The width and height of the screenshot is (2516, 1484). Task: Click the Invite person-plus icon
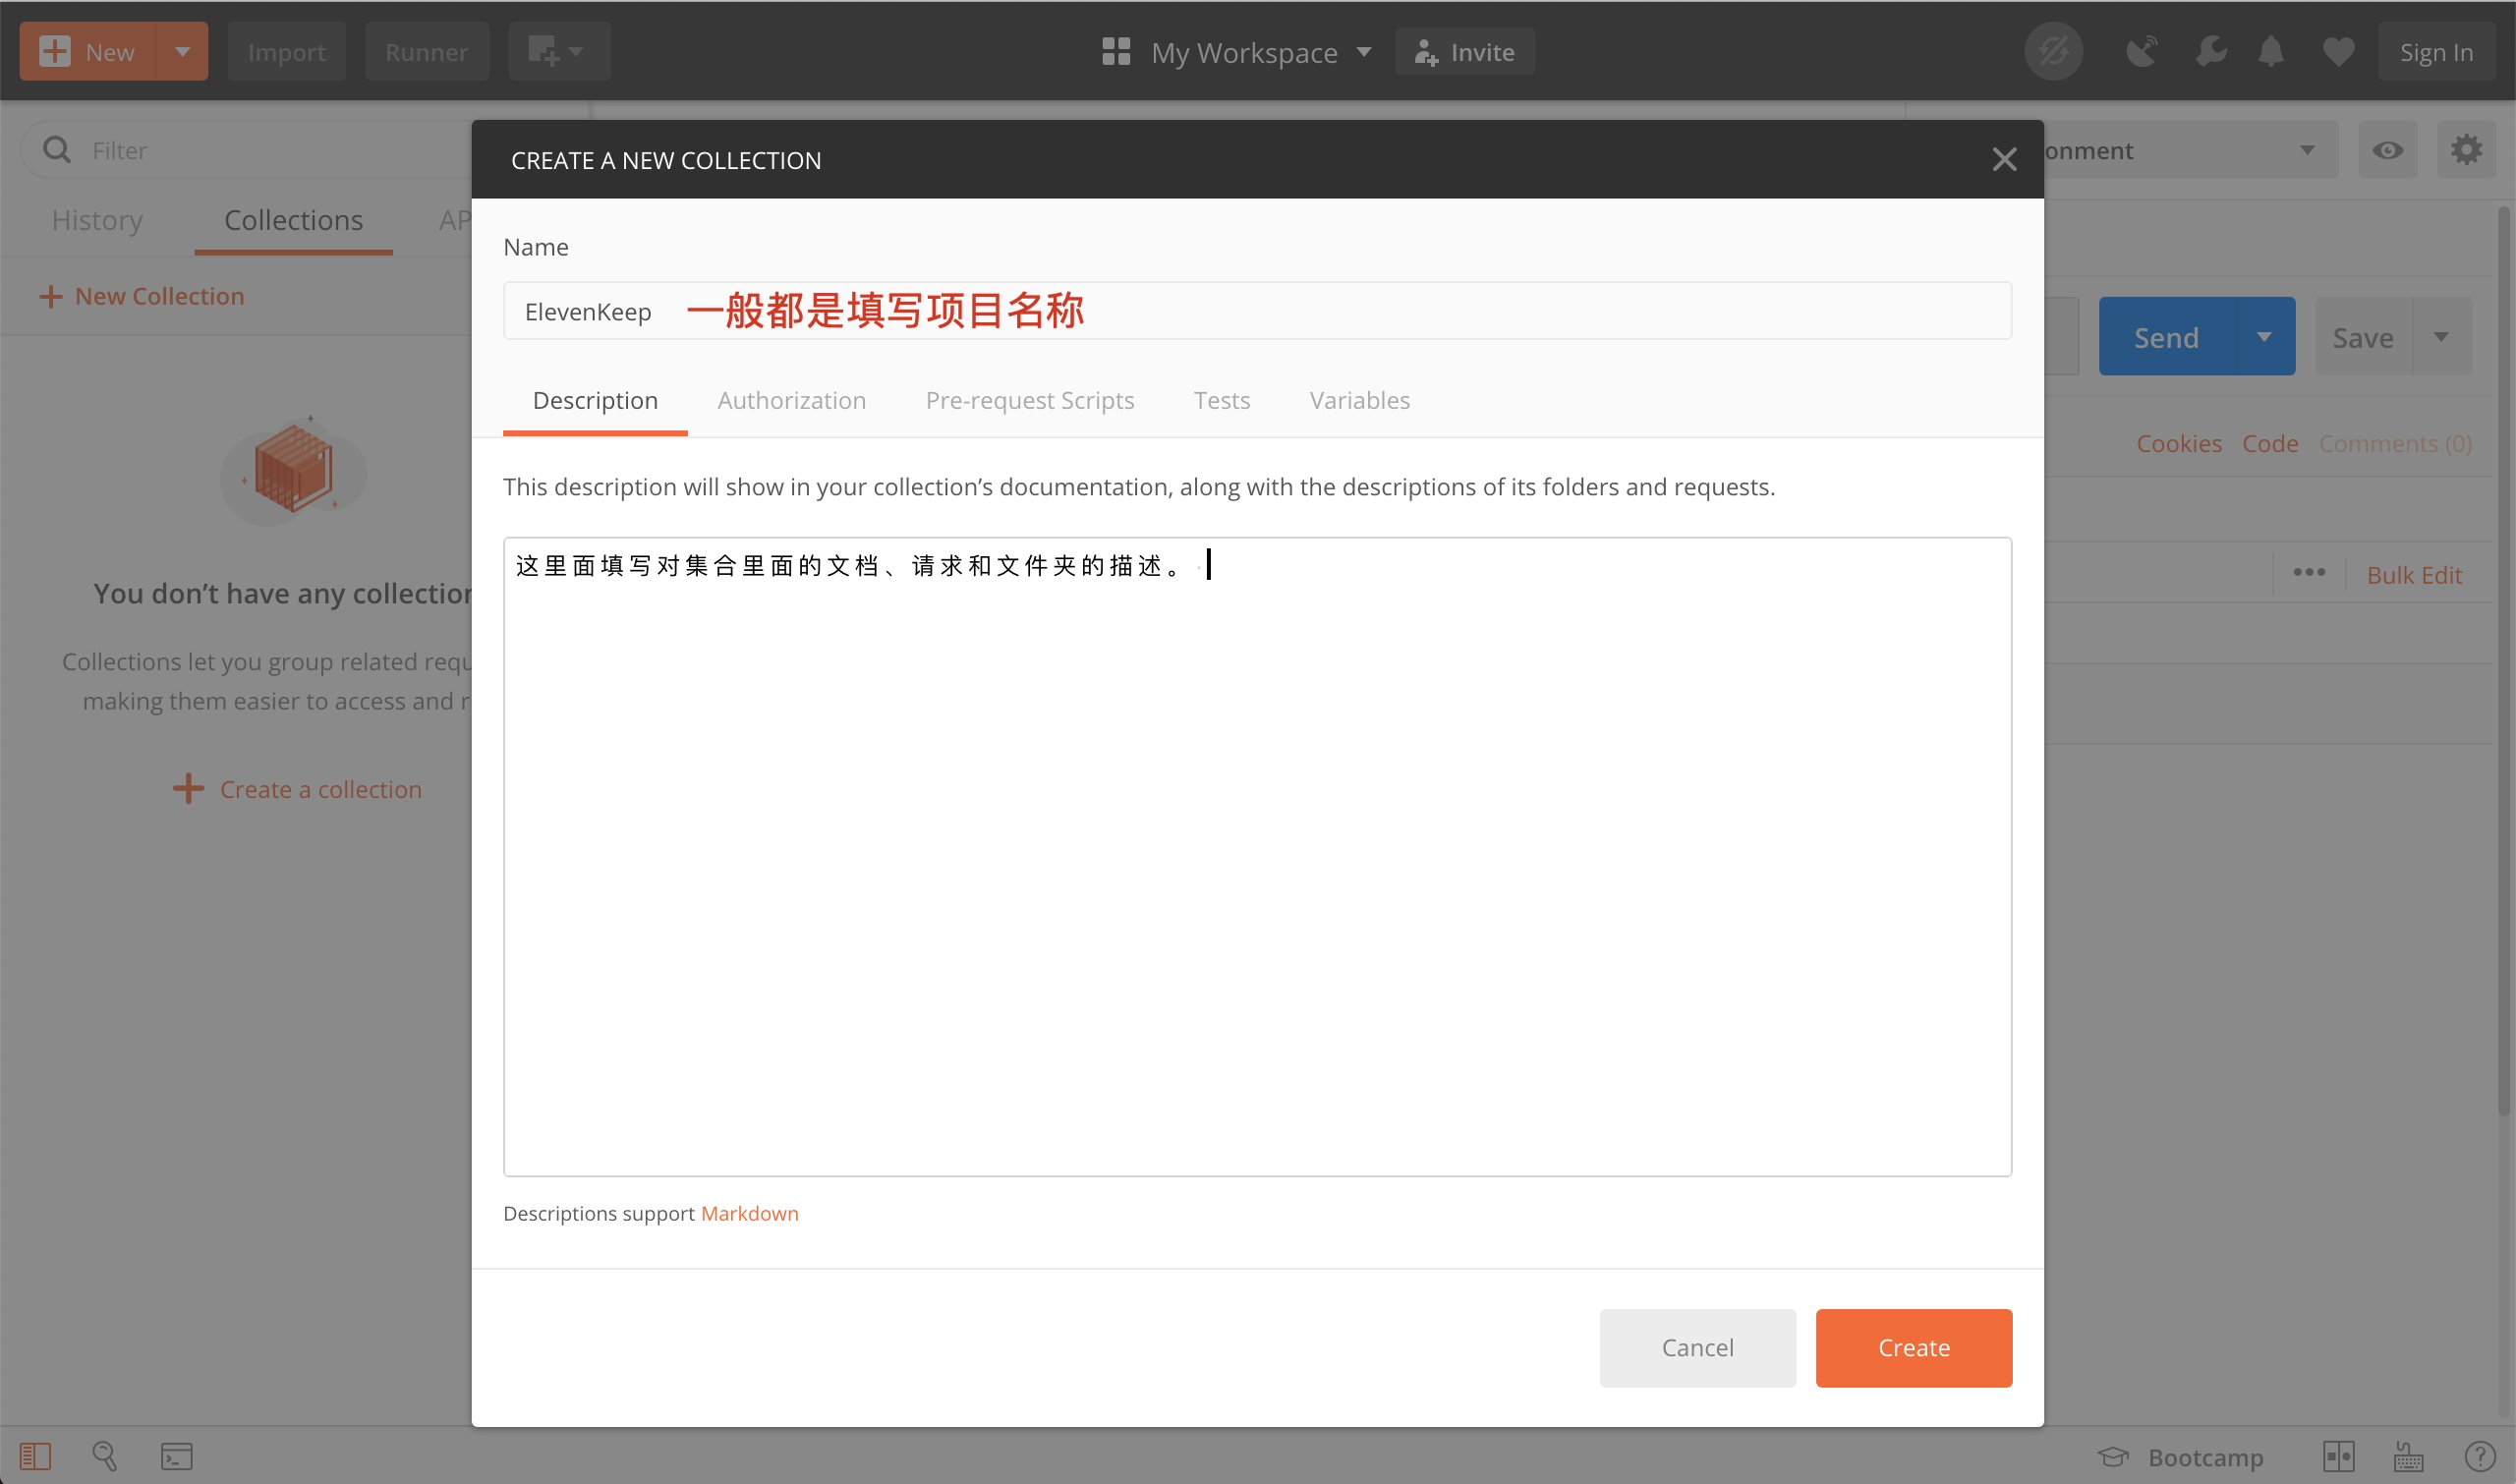click(1426, 52)
